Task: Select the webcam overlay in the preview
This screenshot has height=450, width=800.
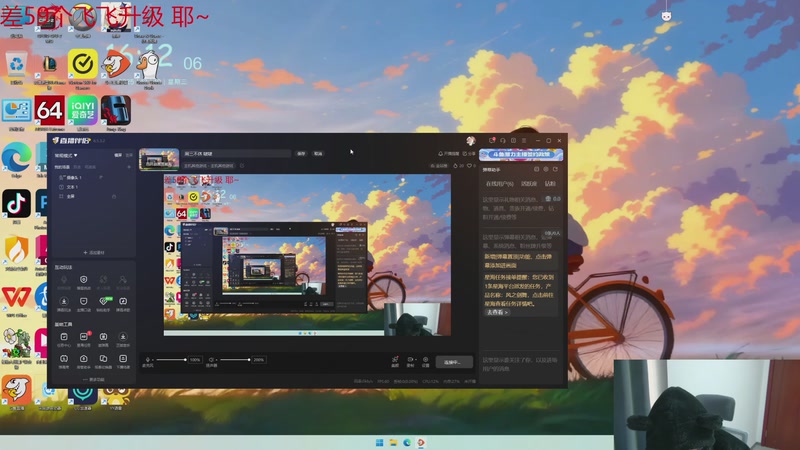Action: (417, 319)
